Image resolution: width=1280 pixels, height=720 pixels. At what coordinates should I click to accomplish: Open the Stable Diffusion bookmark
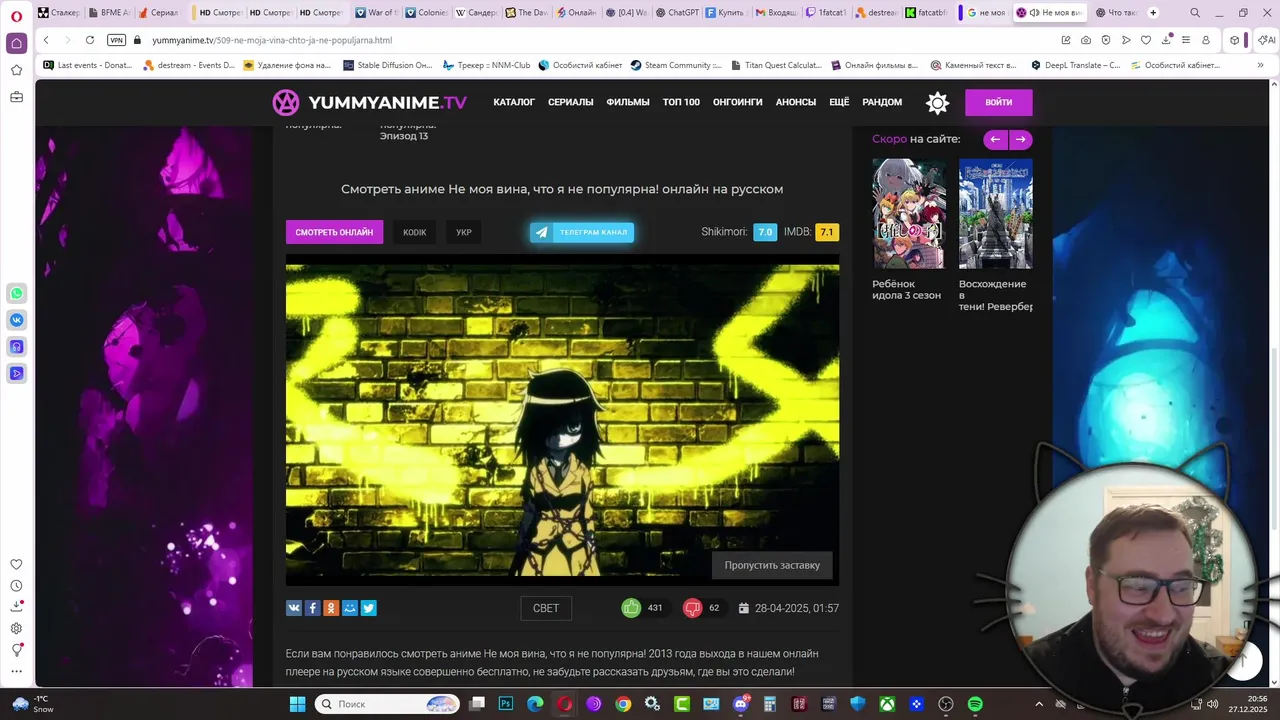(x=388, y=65)
